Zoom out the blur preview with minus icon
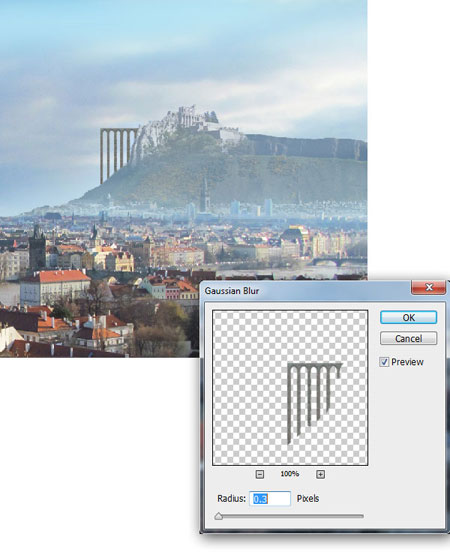This screenshot has height=552, width=450. pos(260,474)
